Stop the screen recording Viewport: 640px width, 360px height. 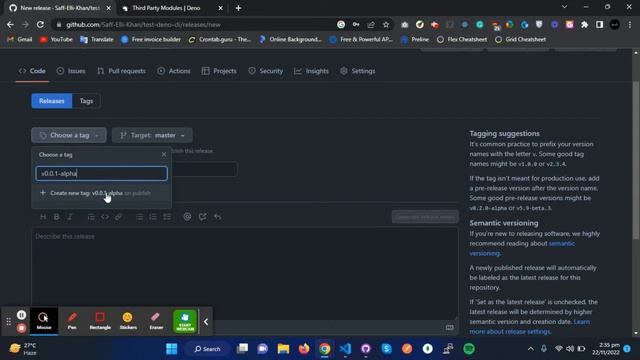pos(22,327)
